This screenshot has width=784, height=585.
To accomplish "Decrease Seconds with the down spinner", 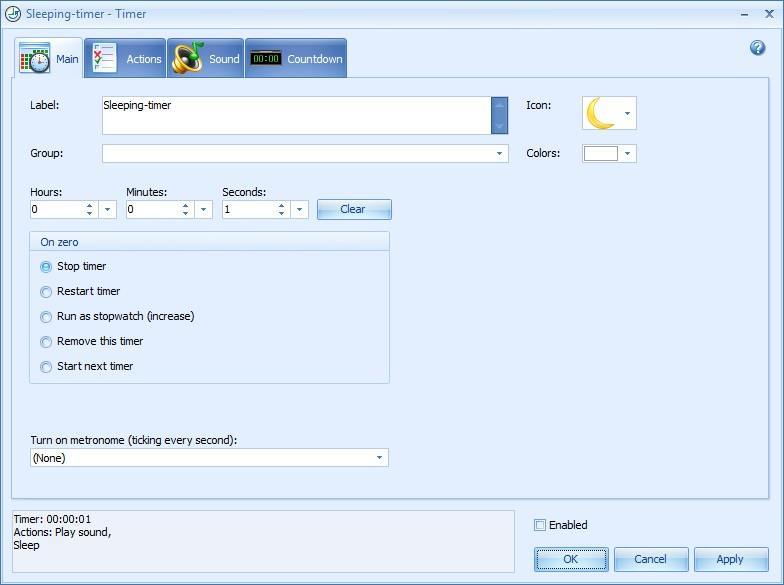I will pos(282,214).
